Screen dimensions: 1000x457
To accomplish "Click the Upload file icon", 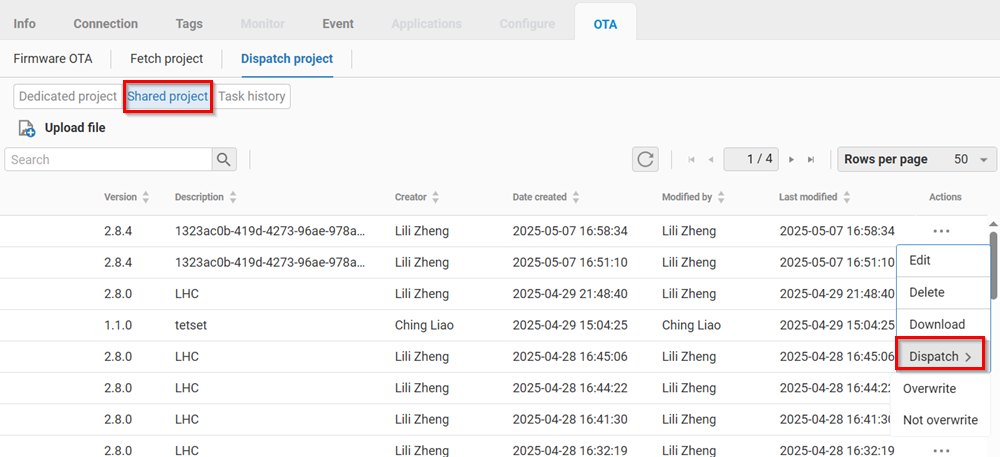I will tap(26, 128).
